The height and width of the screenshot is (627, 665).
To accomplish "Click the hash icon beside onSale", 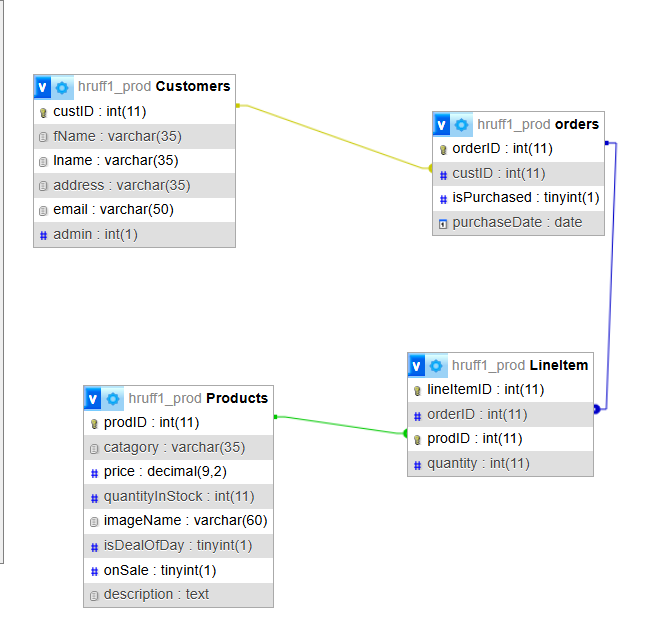I will 95,571.
